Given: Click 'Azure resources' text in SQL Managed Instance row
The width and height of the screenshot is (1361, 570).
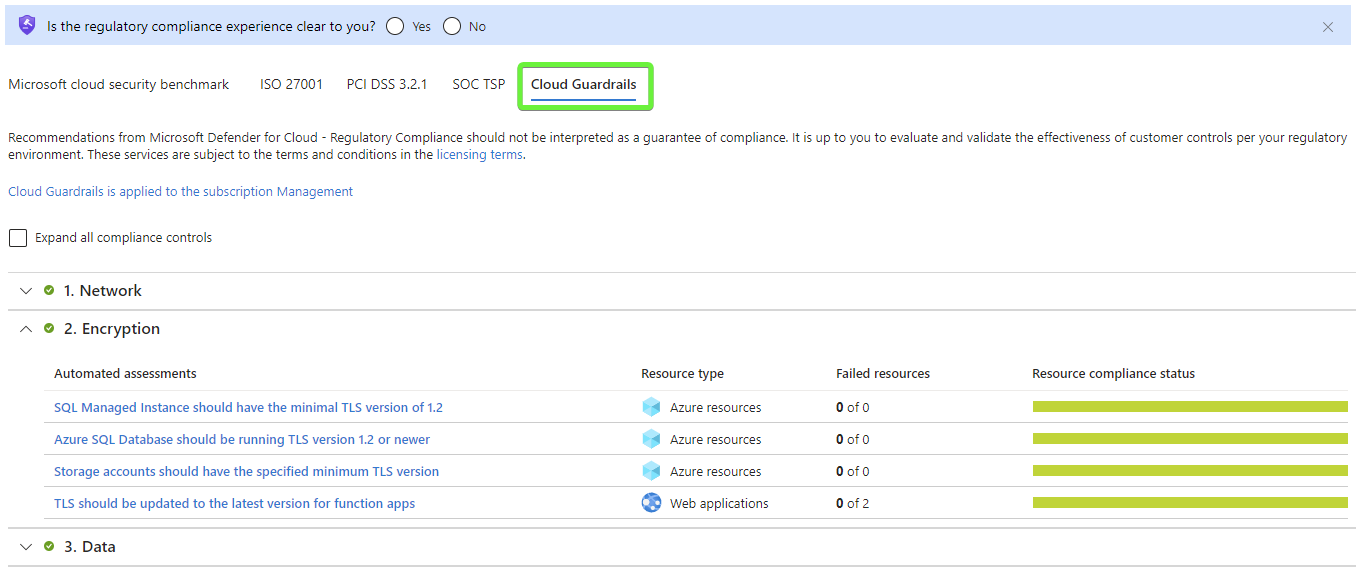Looking at the screenshot, I should (x=715, y=407).
